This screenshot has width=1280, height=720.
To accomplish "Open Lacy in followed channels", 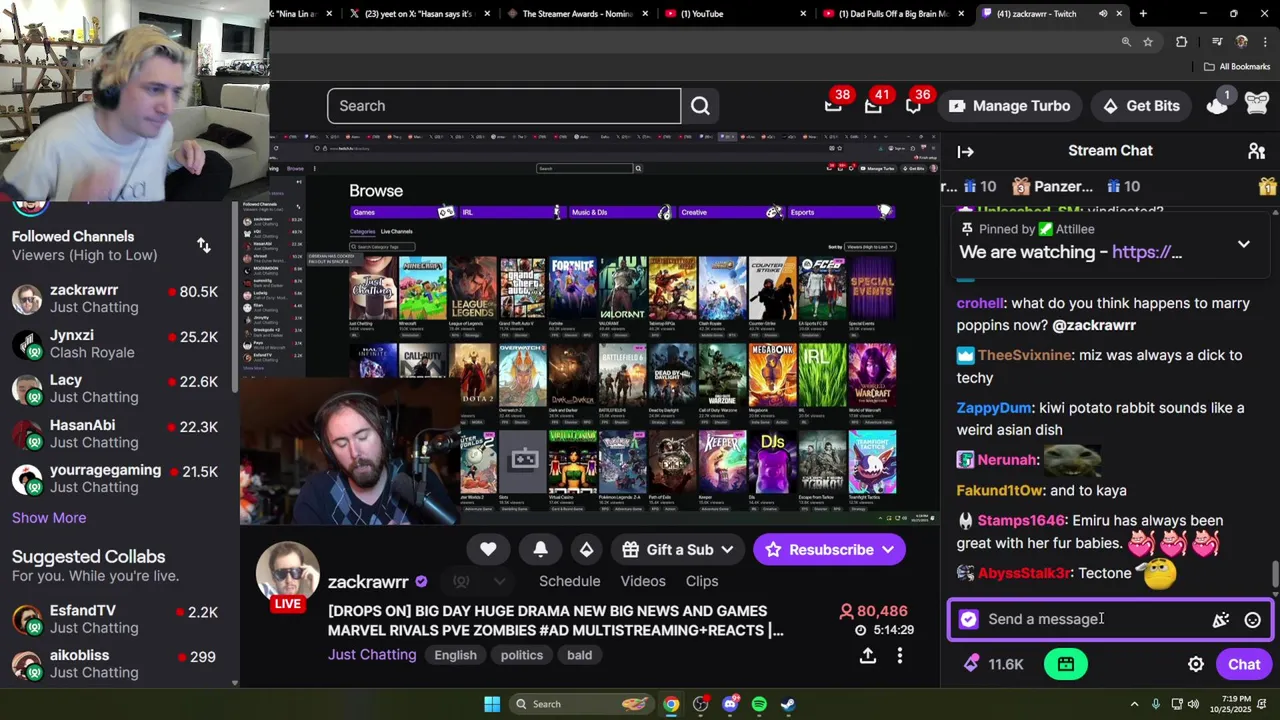I will pos(118,389).
